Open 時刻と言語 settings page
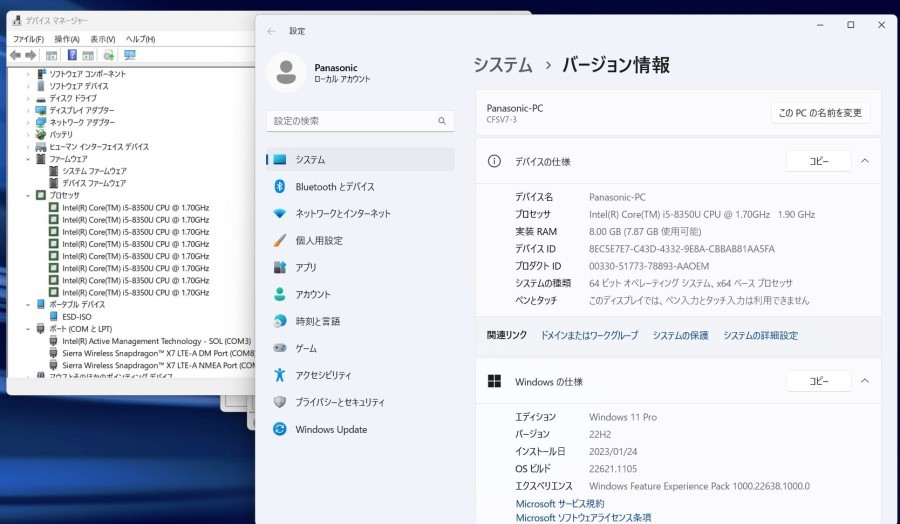900x524 pixels. pyautogui.click(x=360, y=321)
